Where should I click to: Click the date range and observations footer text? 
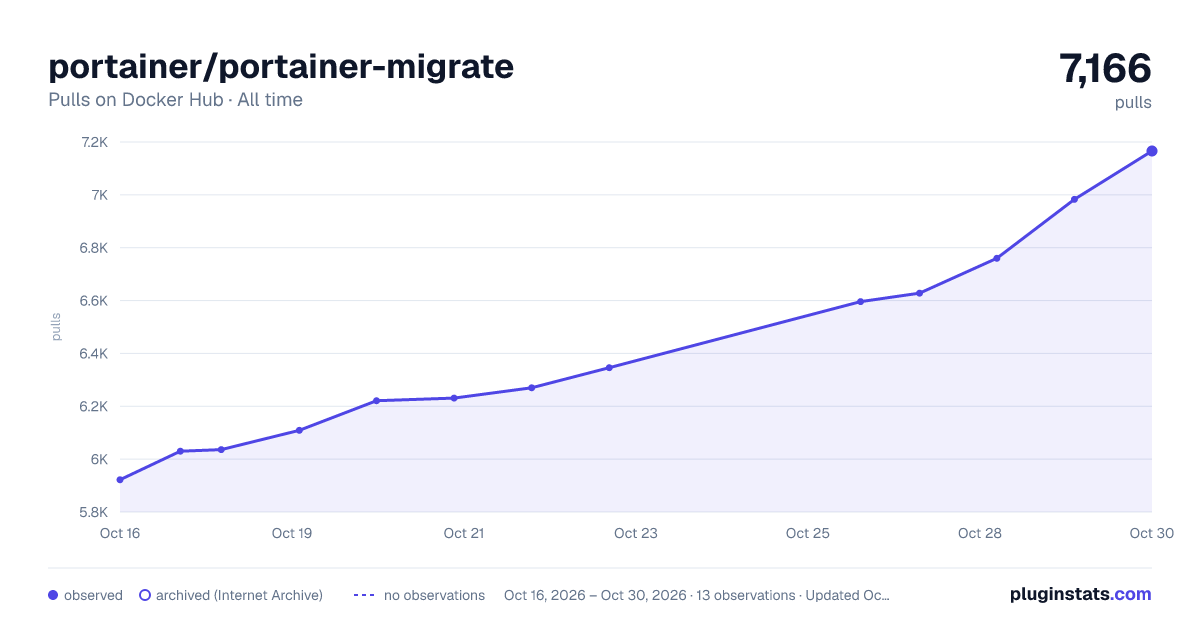pyautogui.click(x=697, y=595)
